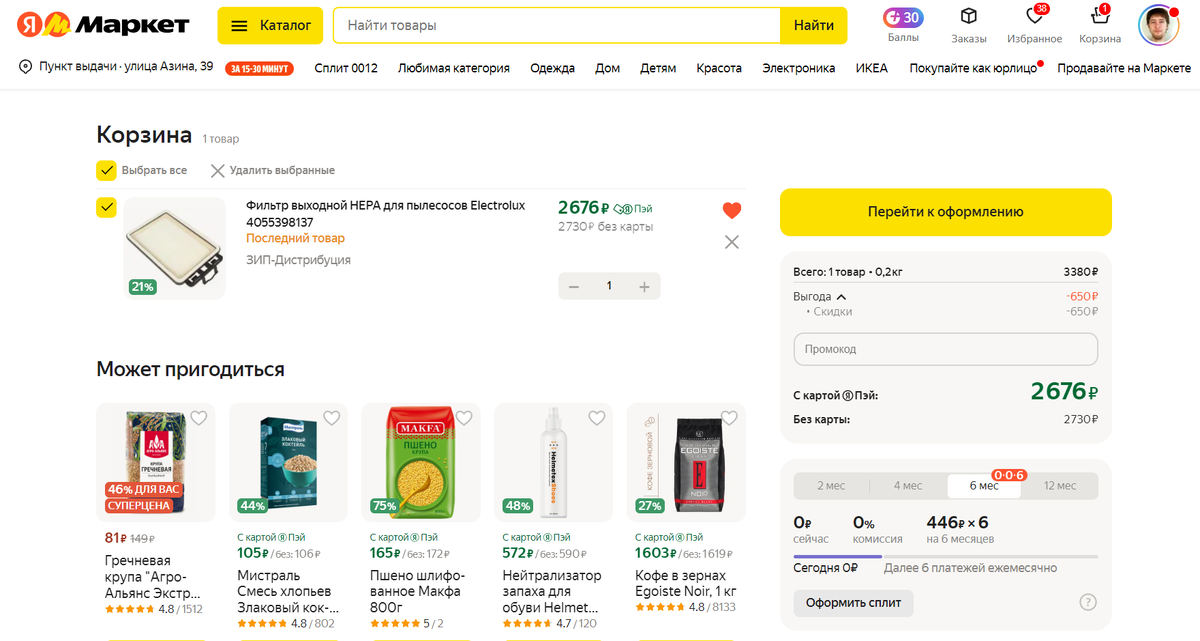Image resolution: width=1200 pixels, height=641 pixels.
Task: Delete the HEPA filter with the X icon
Action: [x=732, y=241]
